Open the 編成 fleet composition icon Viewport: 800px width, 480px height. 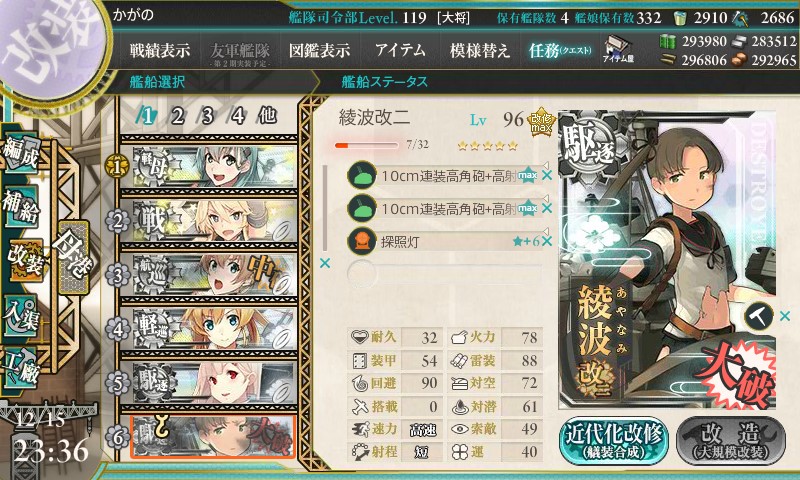pos(22,151)
